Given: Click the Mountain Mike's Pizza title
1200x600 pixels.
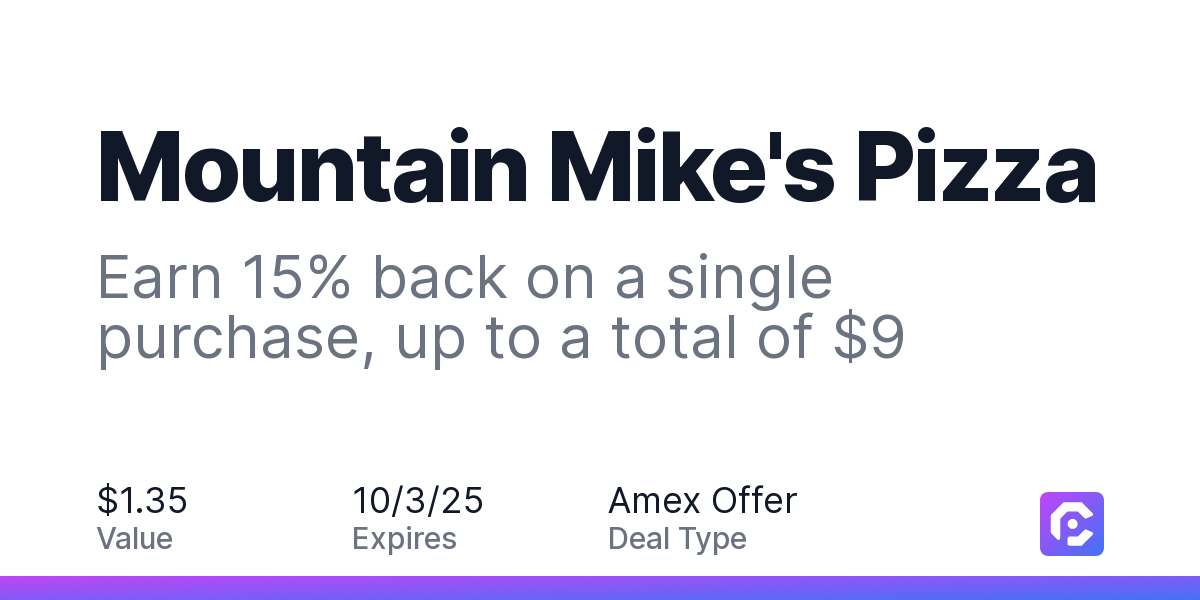Looking at the screenshot, I should [597, 168].
